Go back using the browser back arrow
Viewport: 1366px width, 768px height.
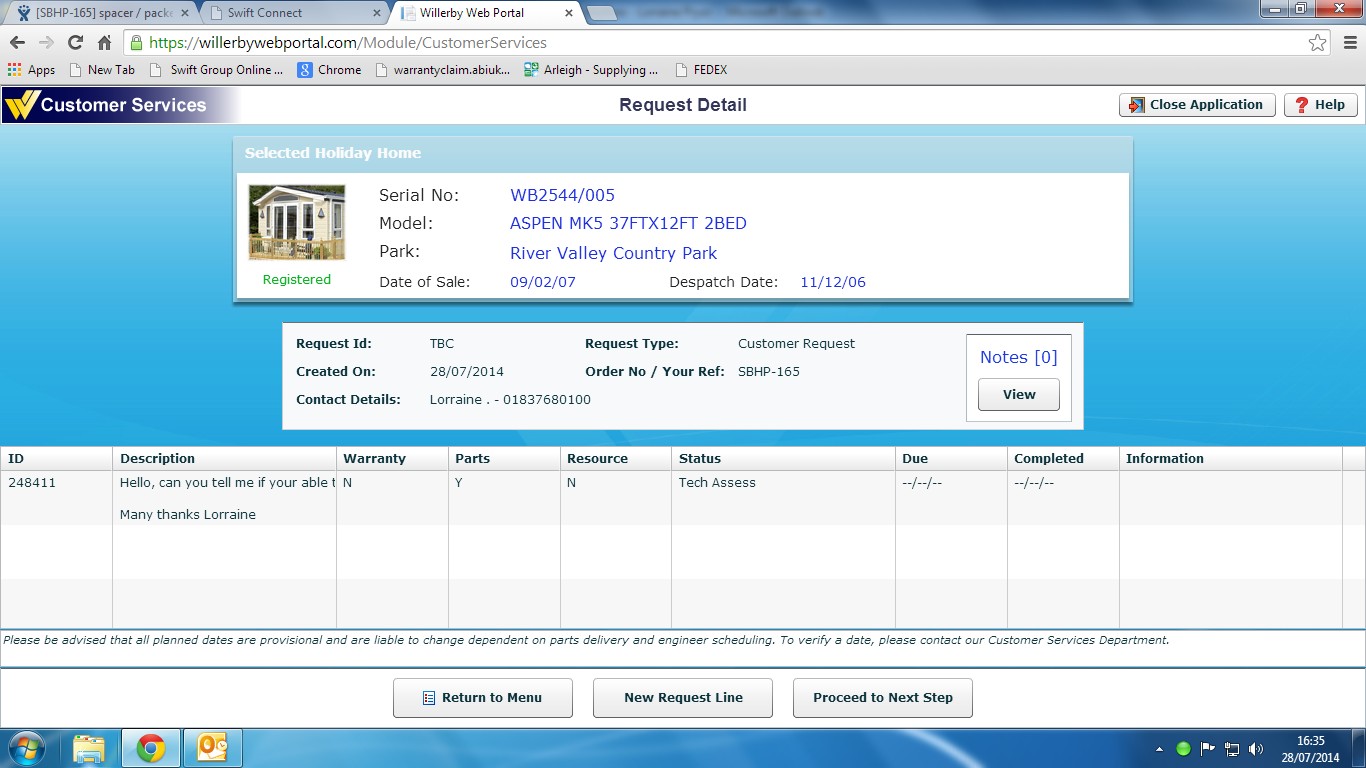point(17,43)
